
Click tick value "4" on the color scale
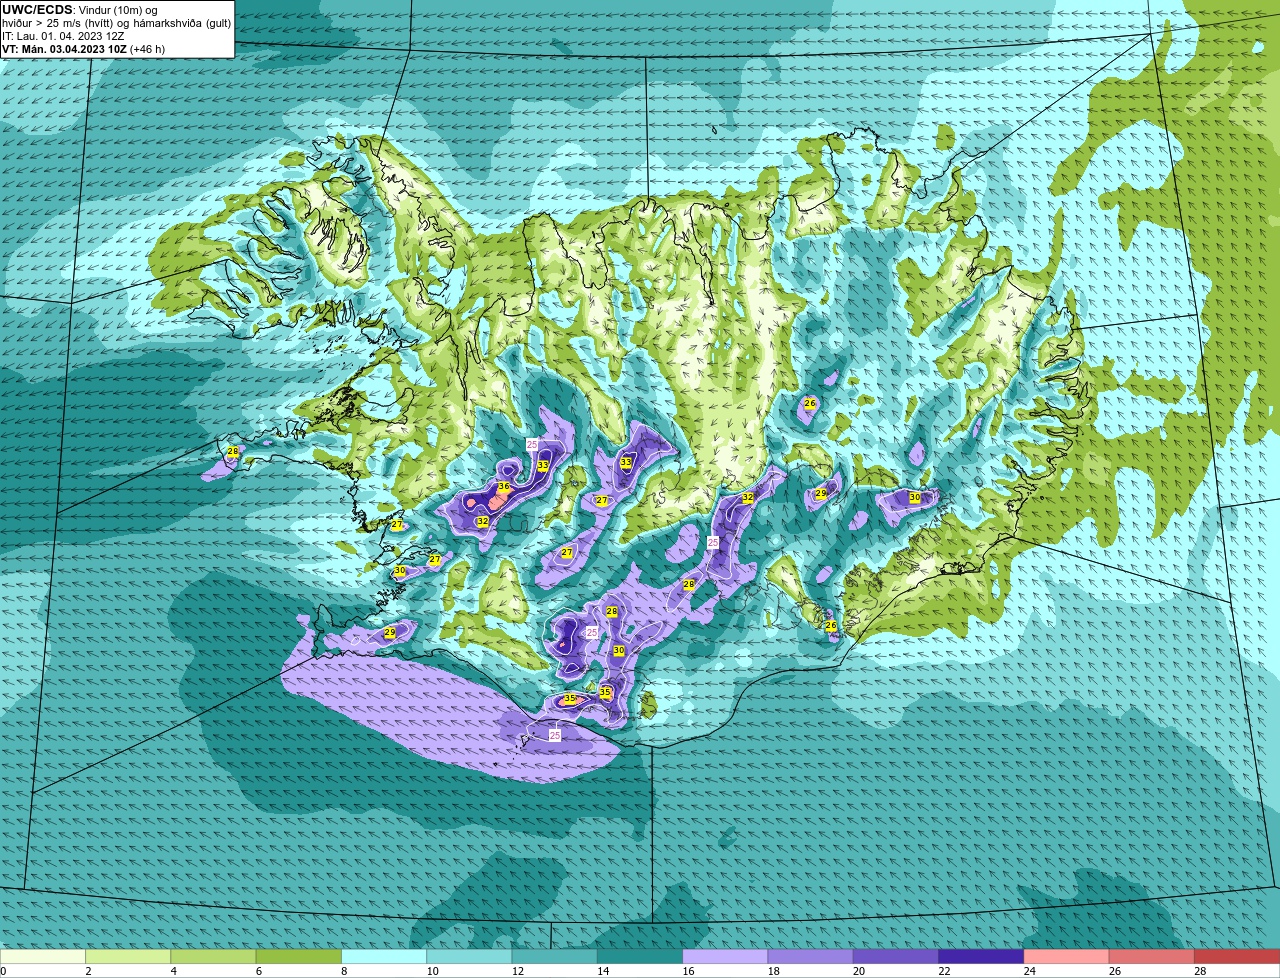[x=173, y=971]
